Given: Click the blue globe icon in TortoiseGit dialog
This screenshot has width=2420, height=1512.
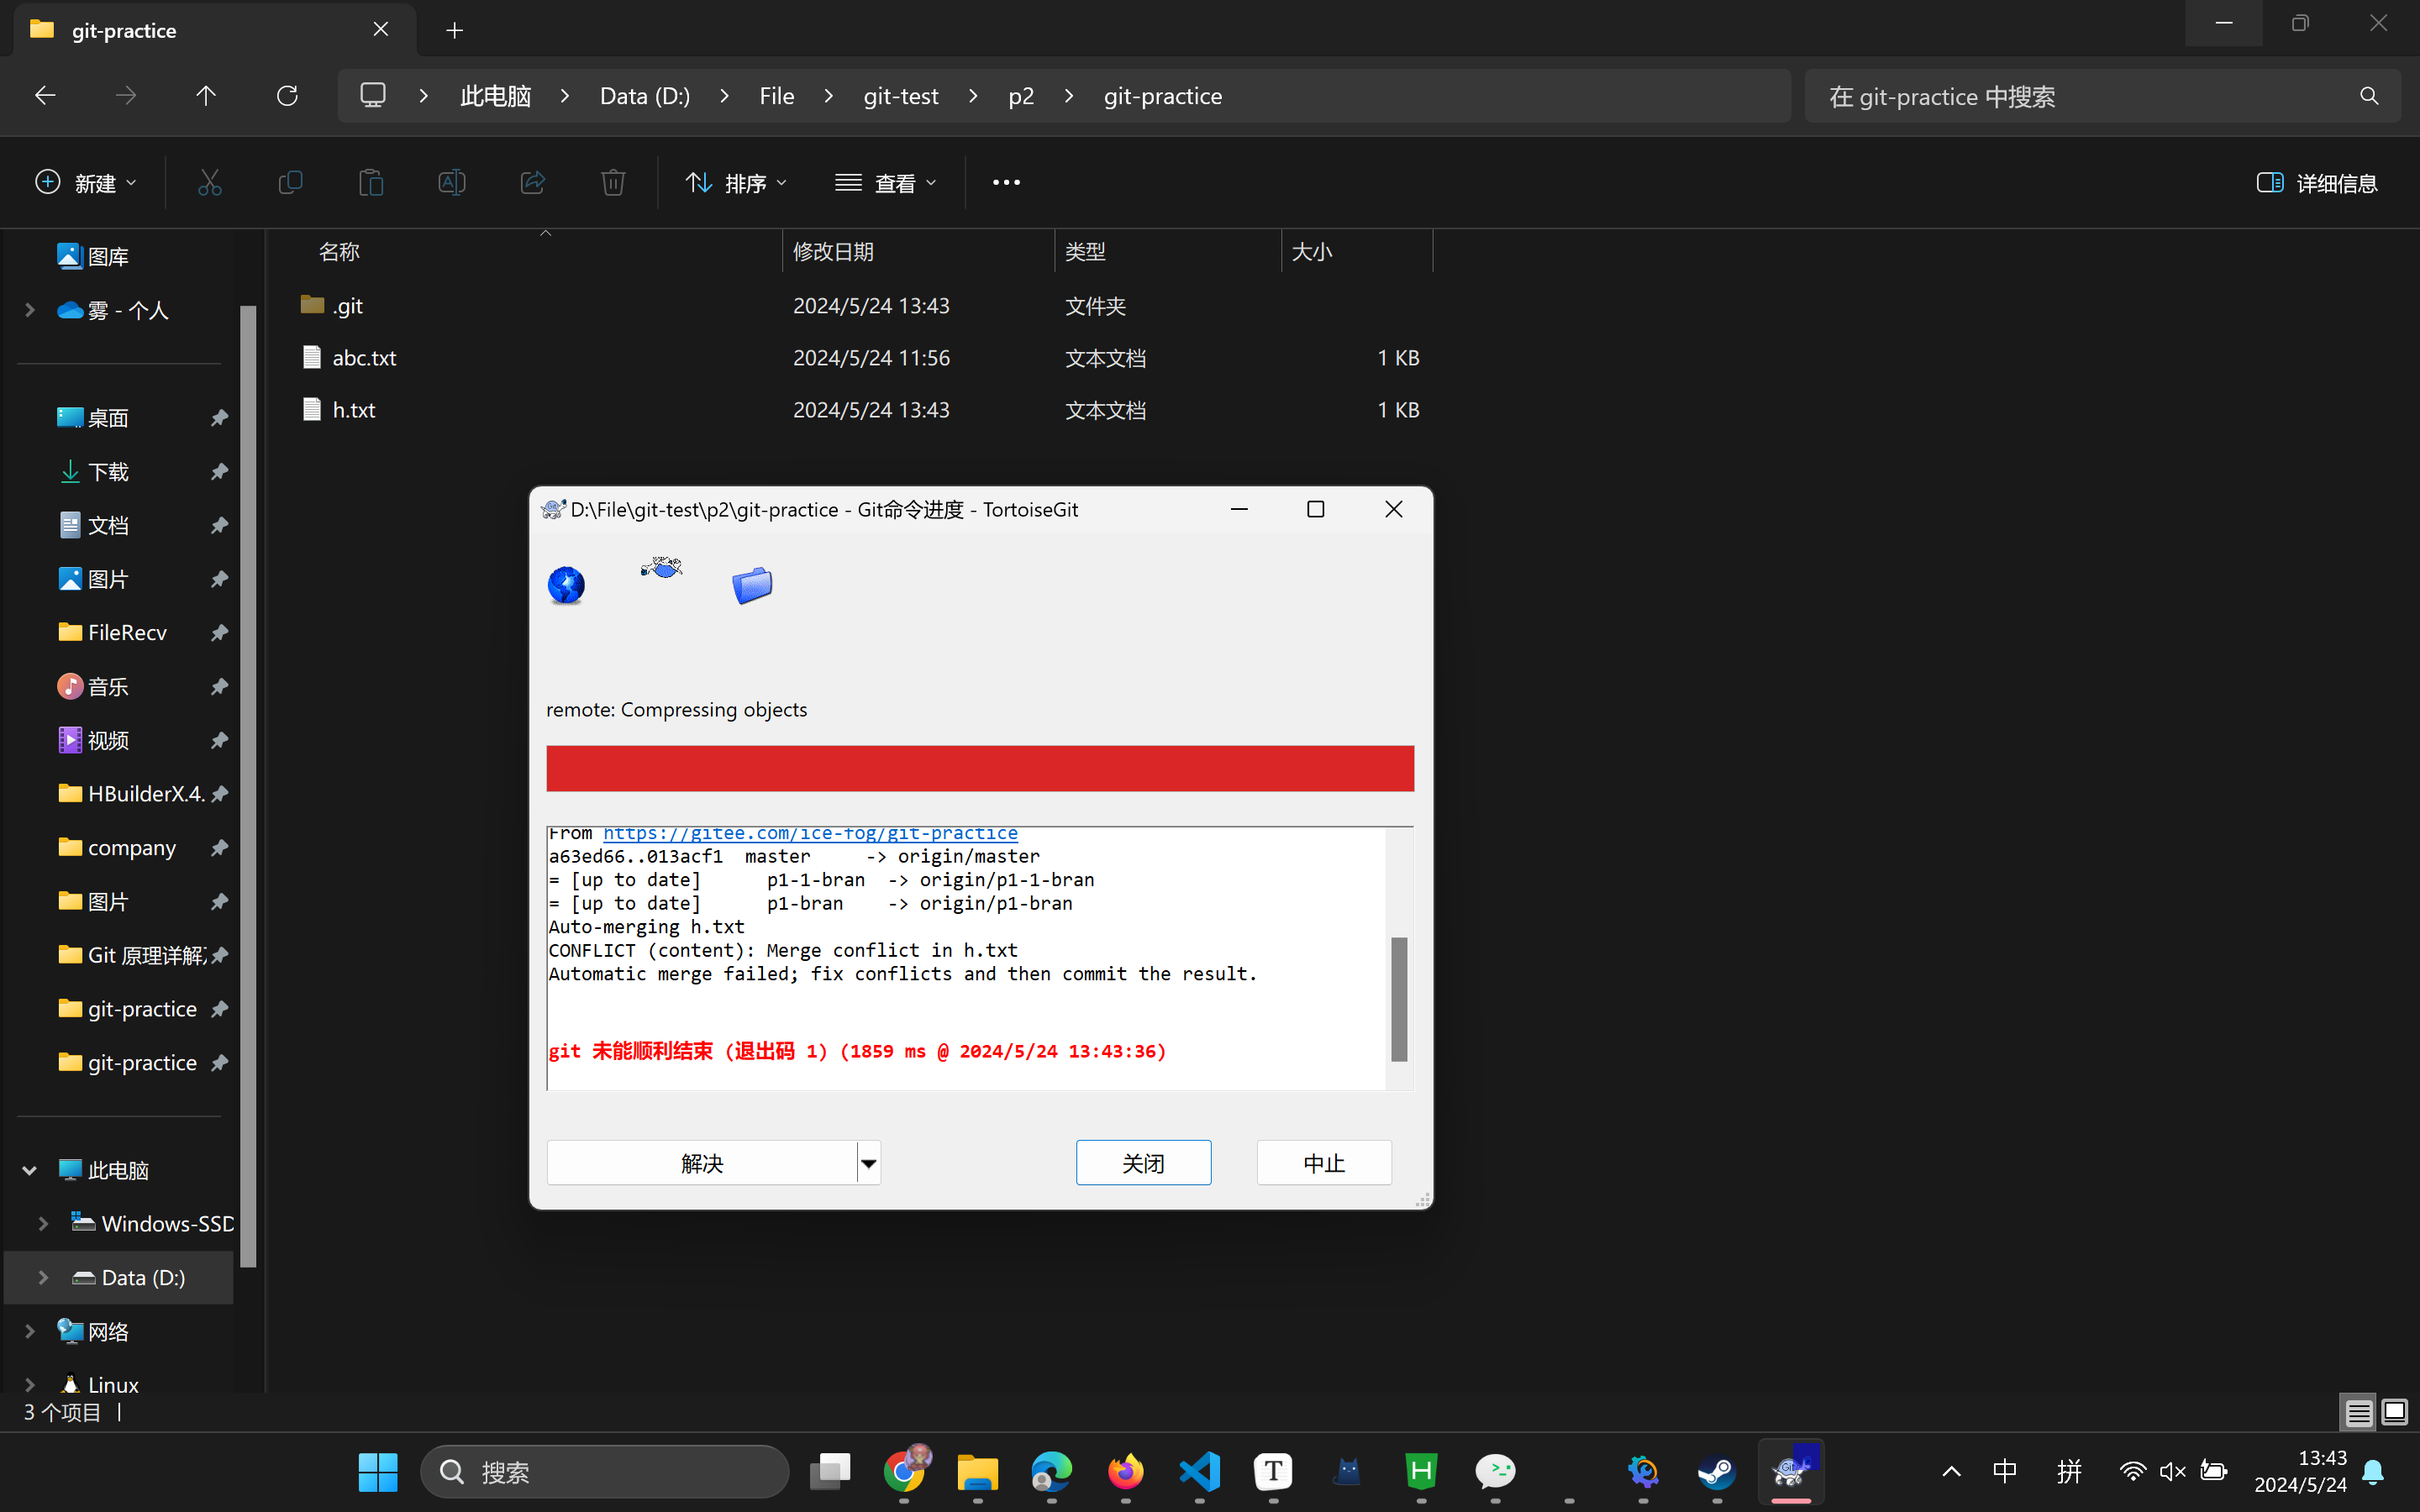Looking at the screenshot, I should 566,585.
